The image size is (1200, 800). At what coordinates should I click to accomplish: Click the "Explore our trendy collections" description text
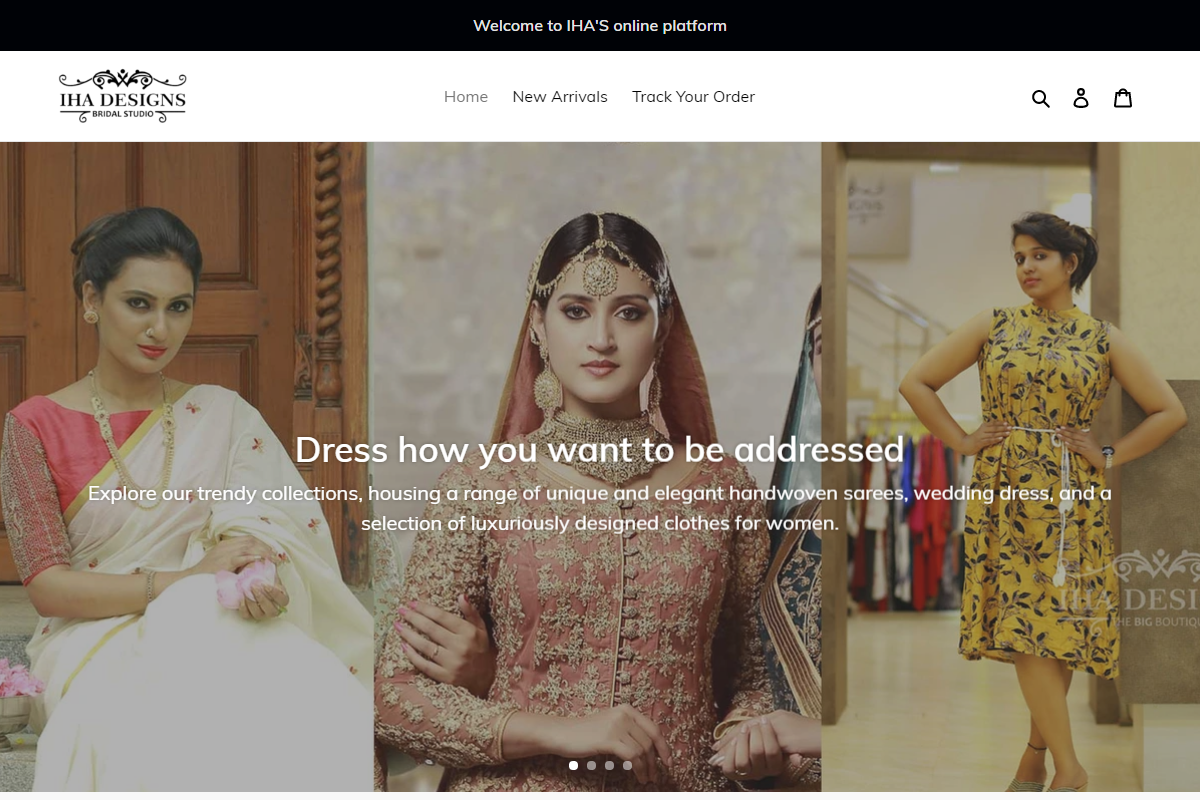tap(599, 508)
